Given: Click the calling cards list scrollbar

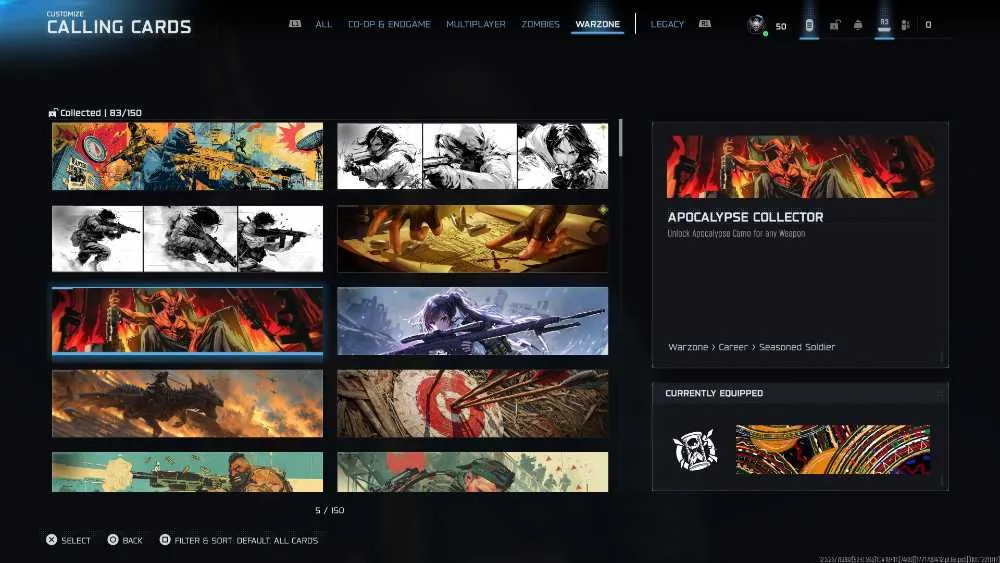Looking at the screenshot, I should 620,138.
